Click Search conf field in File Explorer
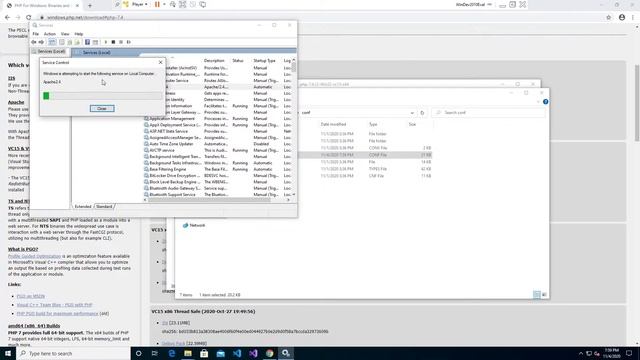Screen dimensions: 640x360 click(x=488, y=113)
